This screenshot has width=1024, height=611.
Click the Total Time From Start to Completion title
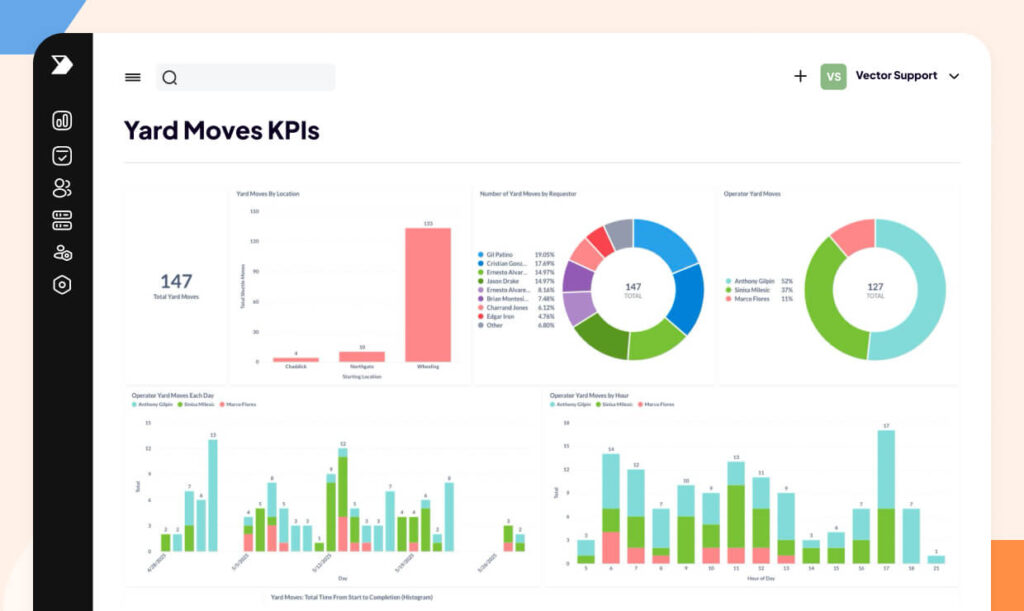(x=351, y=597)
